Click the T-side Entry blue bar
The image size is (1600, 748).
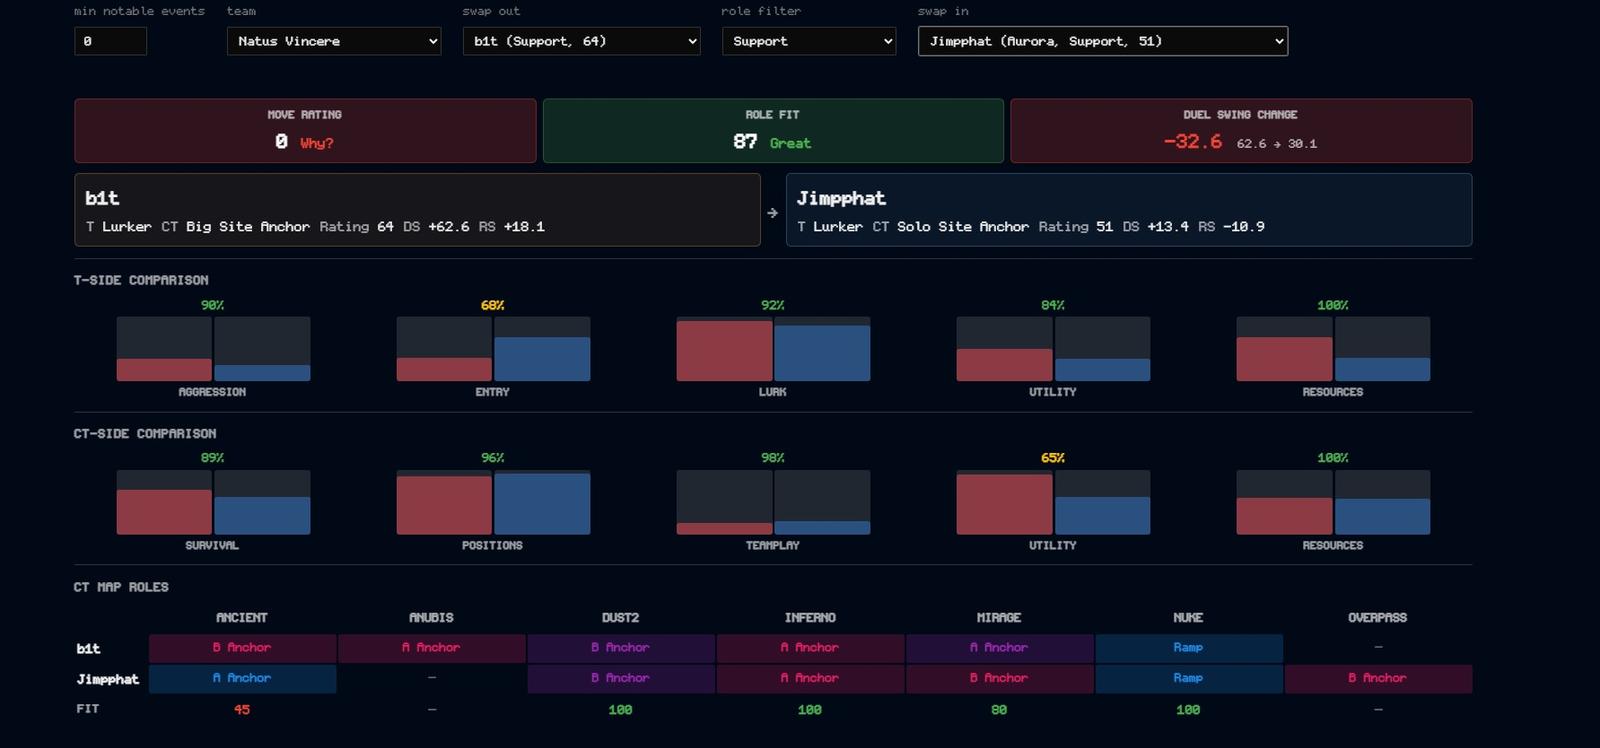click(542, 359)
